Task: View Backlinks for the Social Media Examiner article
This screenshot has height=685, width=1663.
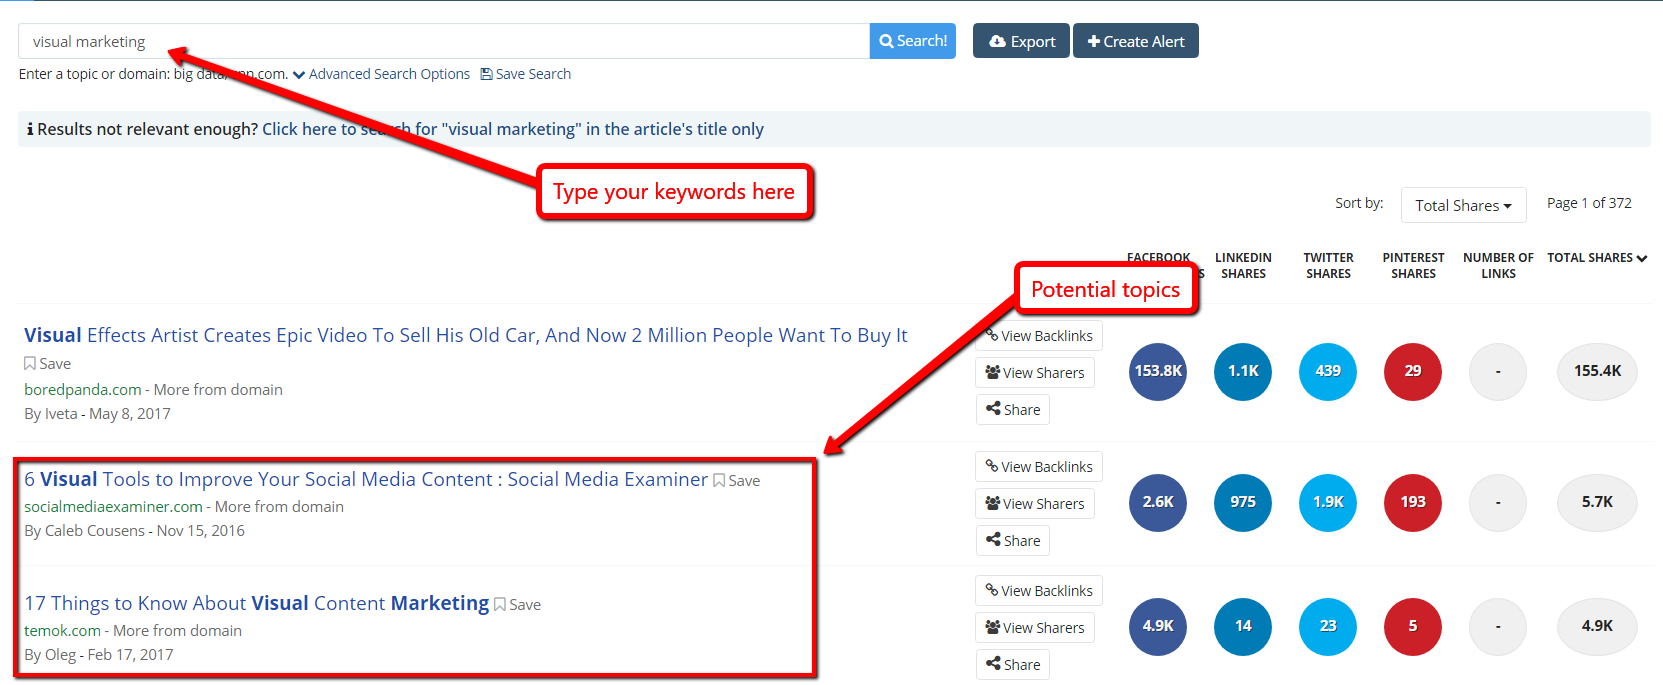Action: (x=1039, y=467)
